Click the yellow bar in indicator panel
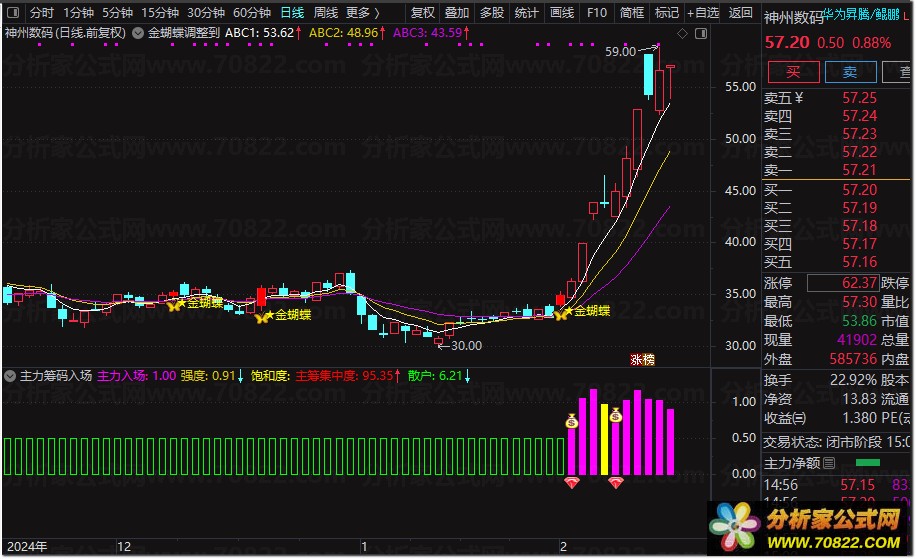The width and height of the screenshot is (917, 559). 605,439
